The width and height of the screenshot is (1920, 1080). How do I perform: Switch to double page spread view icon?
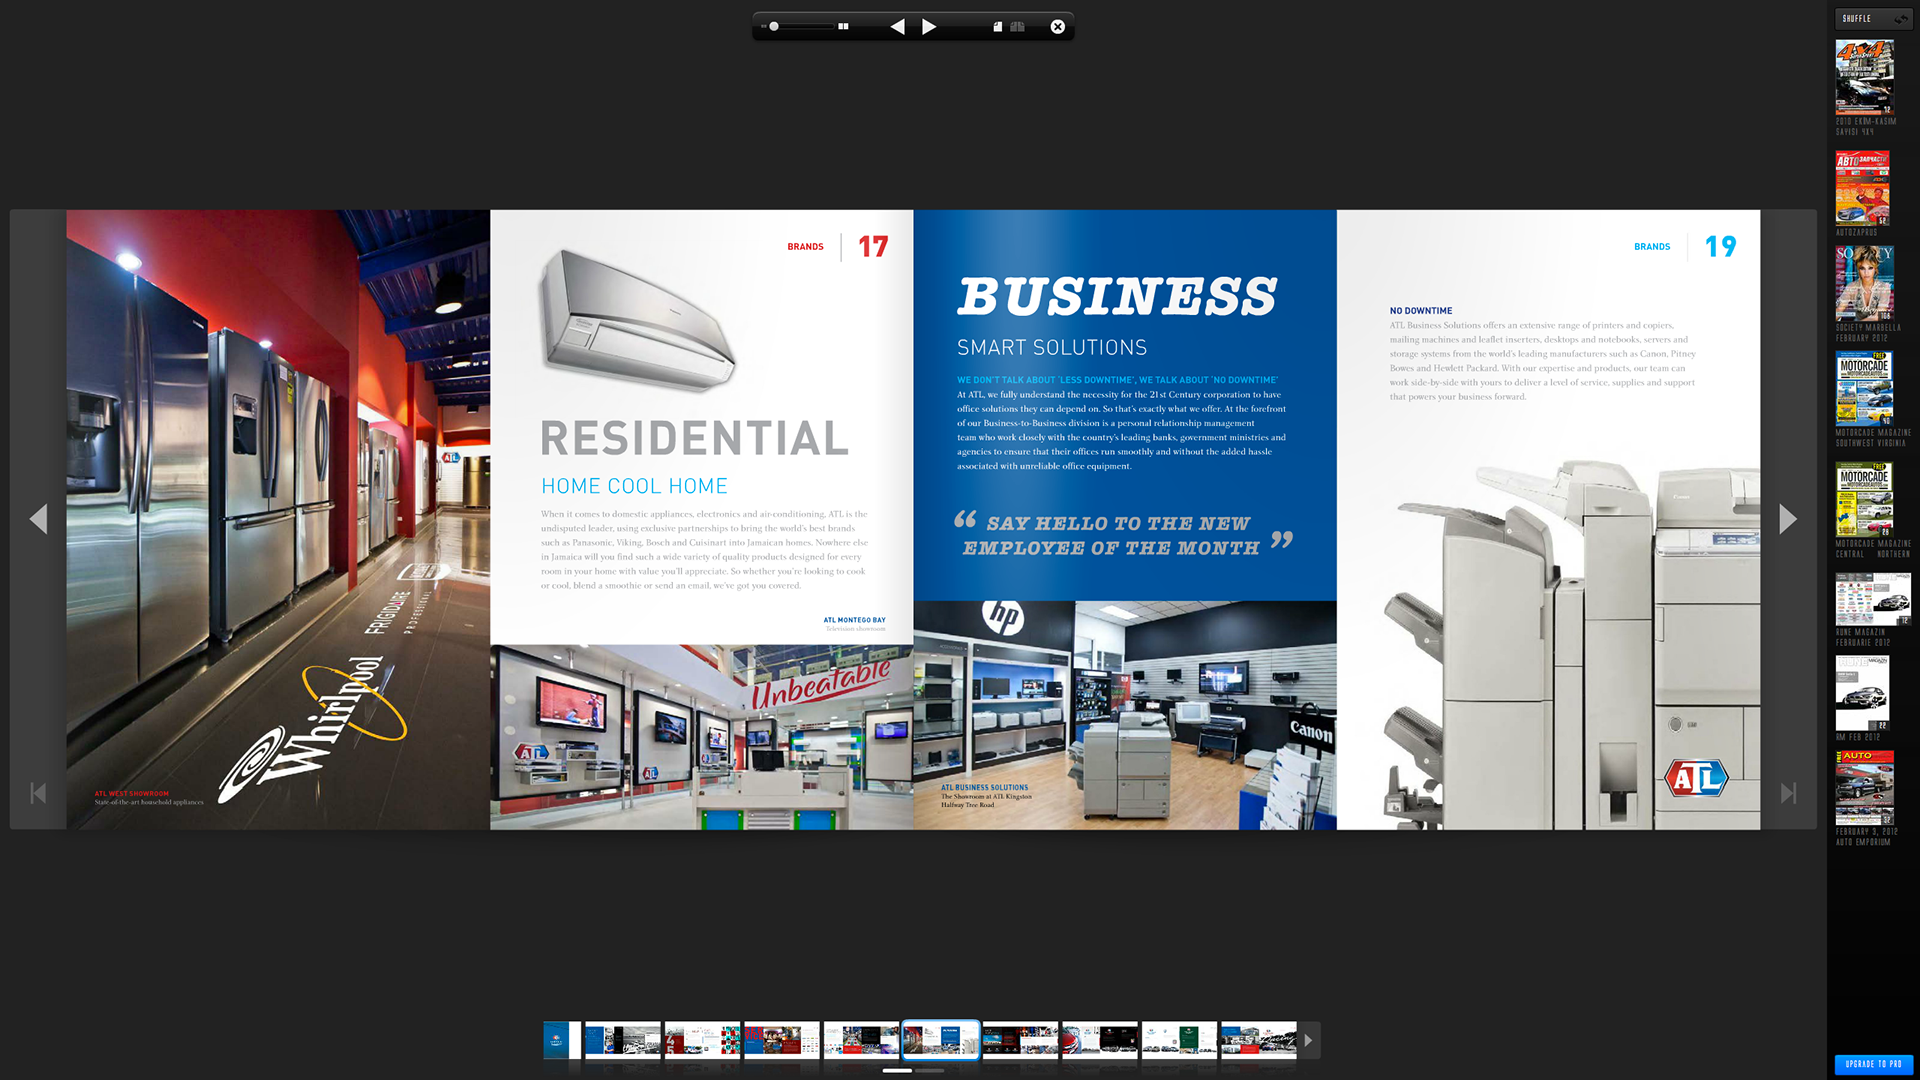(x=1017, y=27)
